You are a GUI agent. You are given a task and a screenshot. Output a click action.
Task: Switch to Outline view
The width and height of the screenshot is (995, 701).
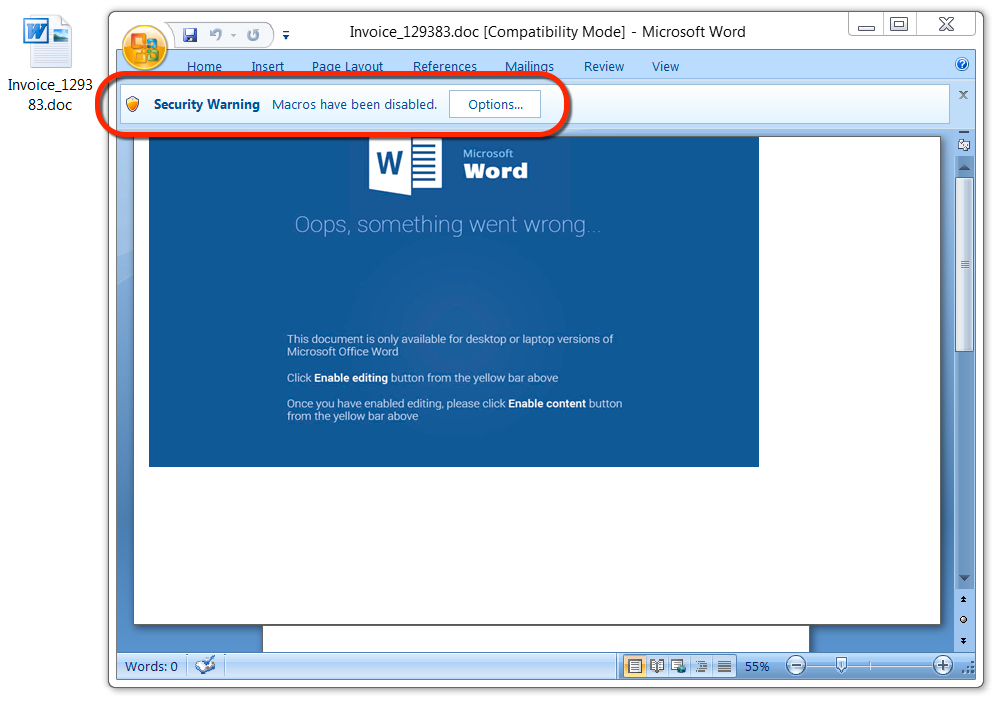point(701,666)
